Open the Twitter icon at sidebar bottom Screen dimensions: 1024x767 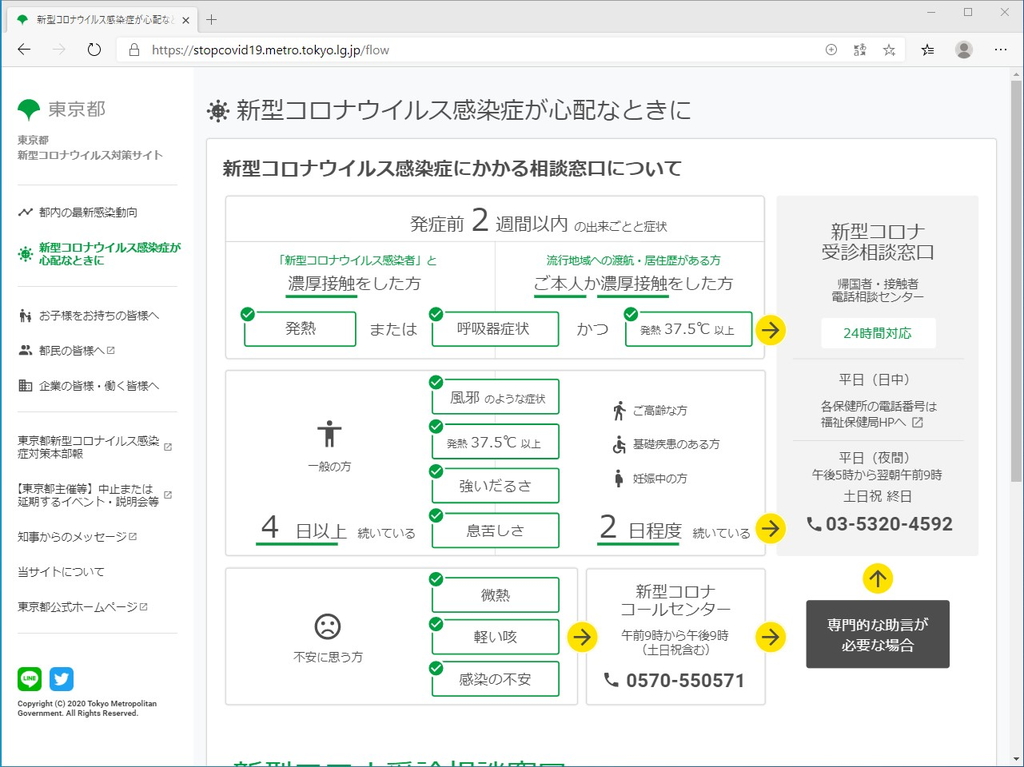coord(61,679)
